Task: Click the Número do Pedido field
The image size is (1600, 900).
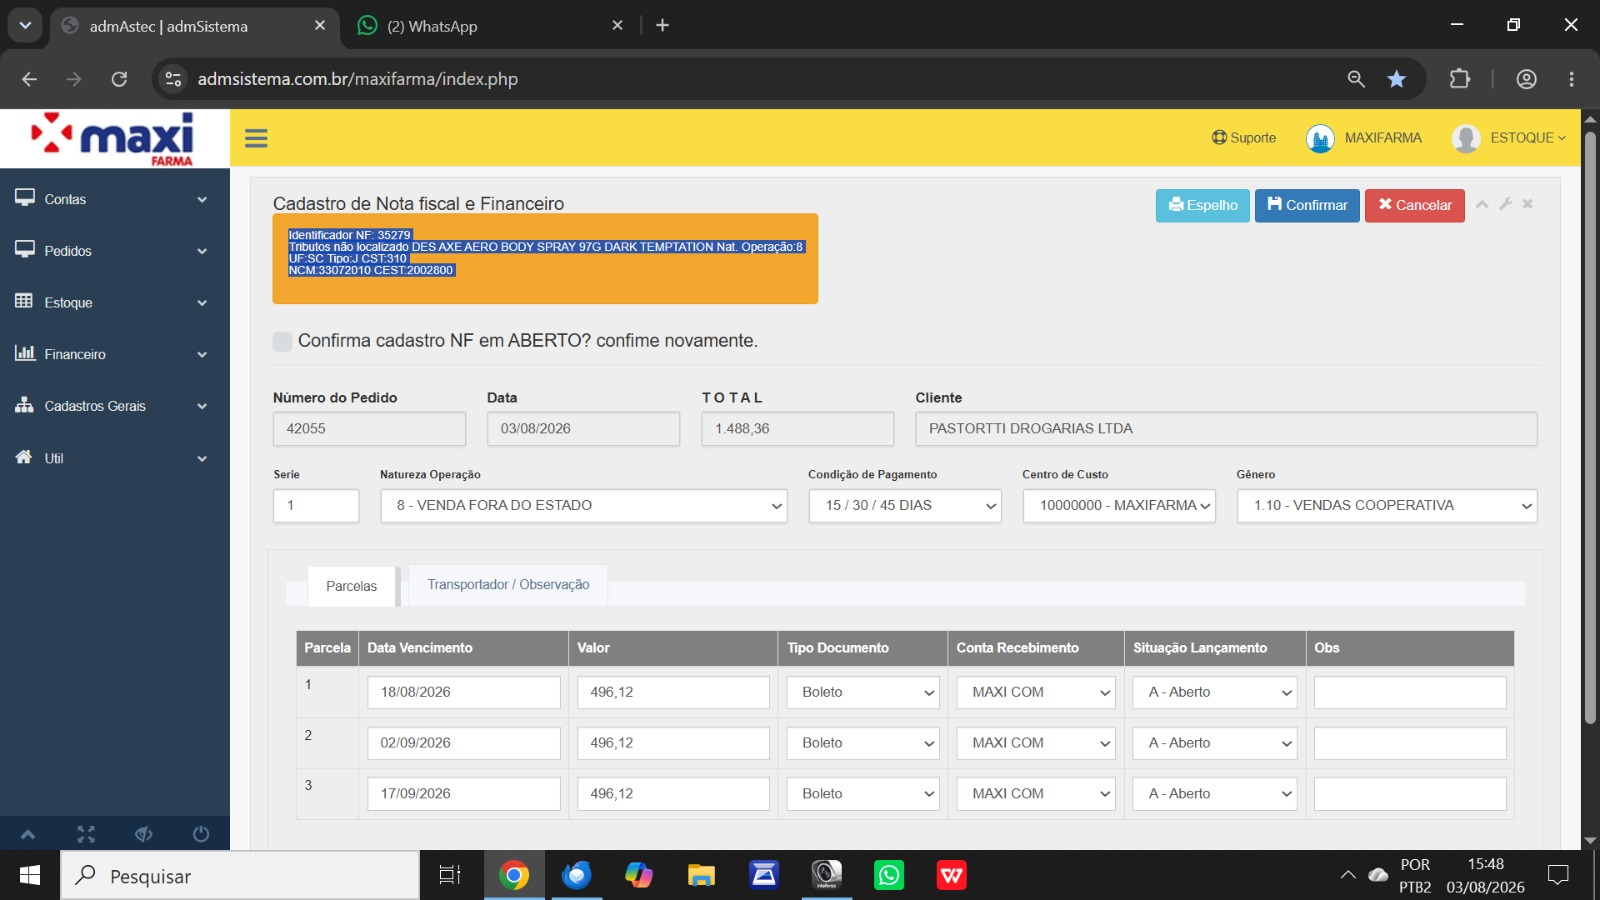Action: point(369,429)
